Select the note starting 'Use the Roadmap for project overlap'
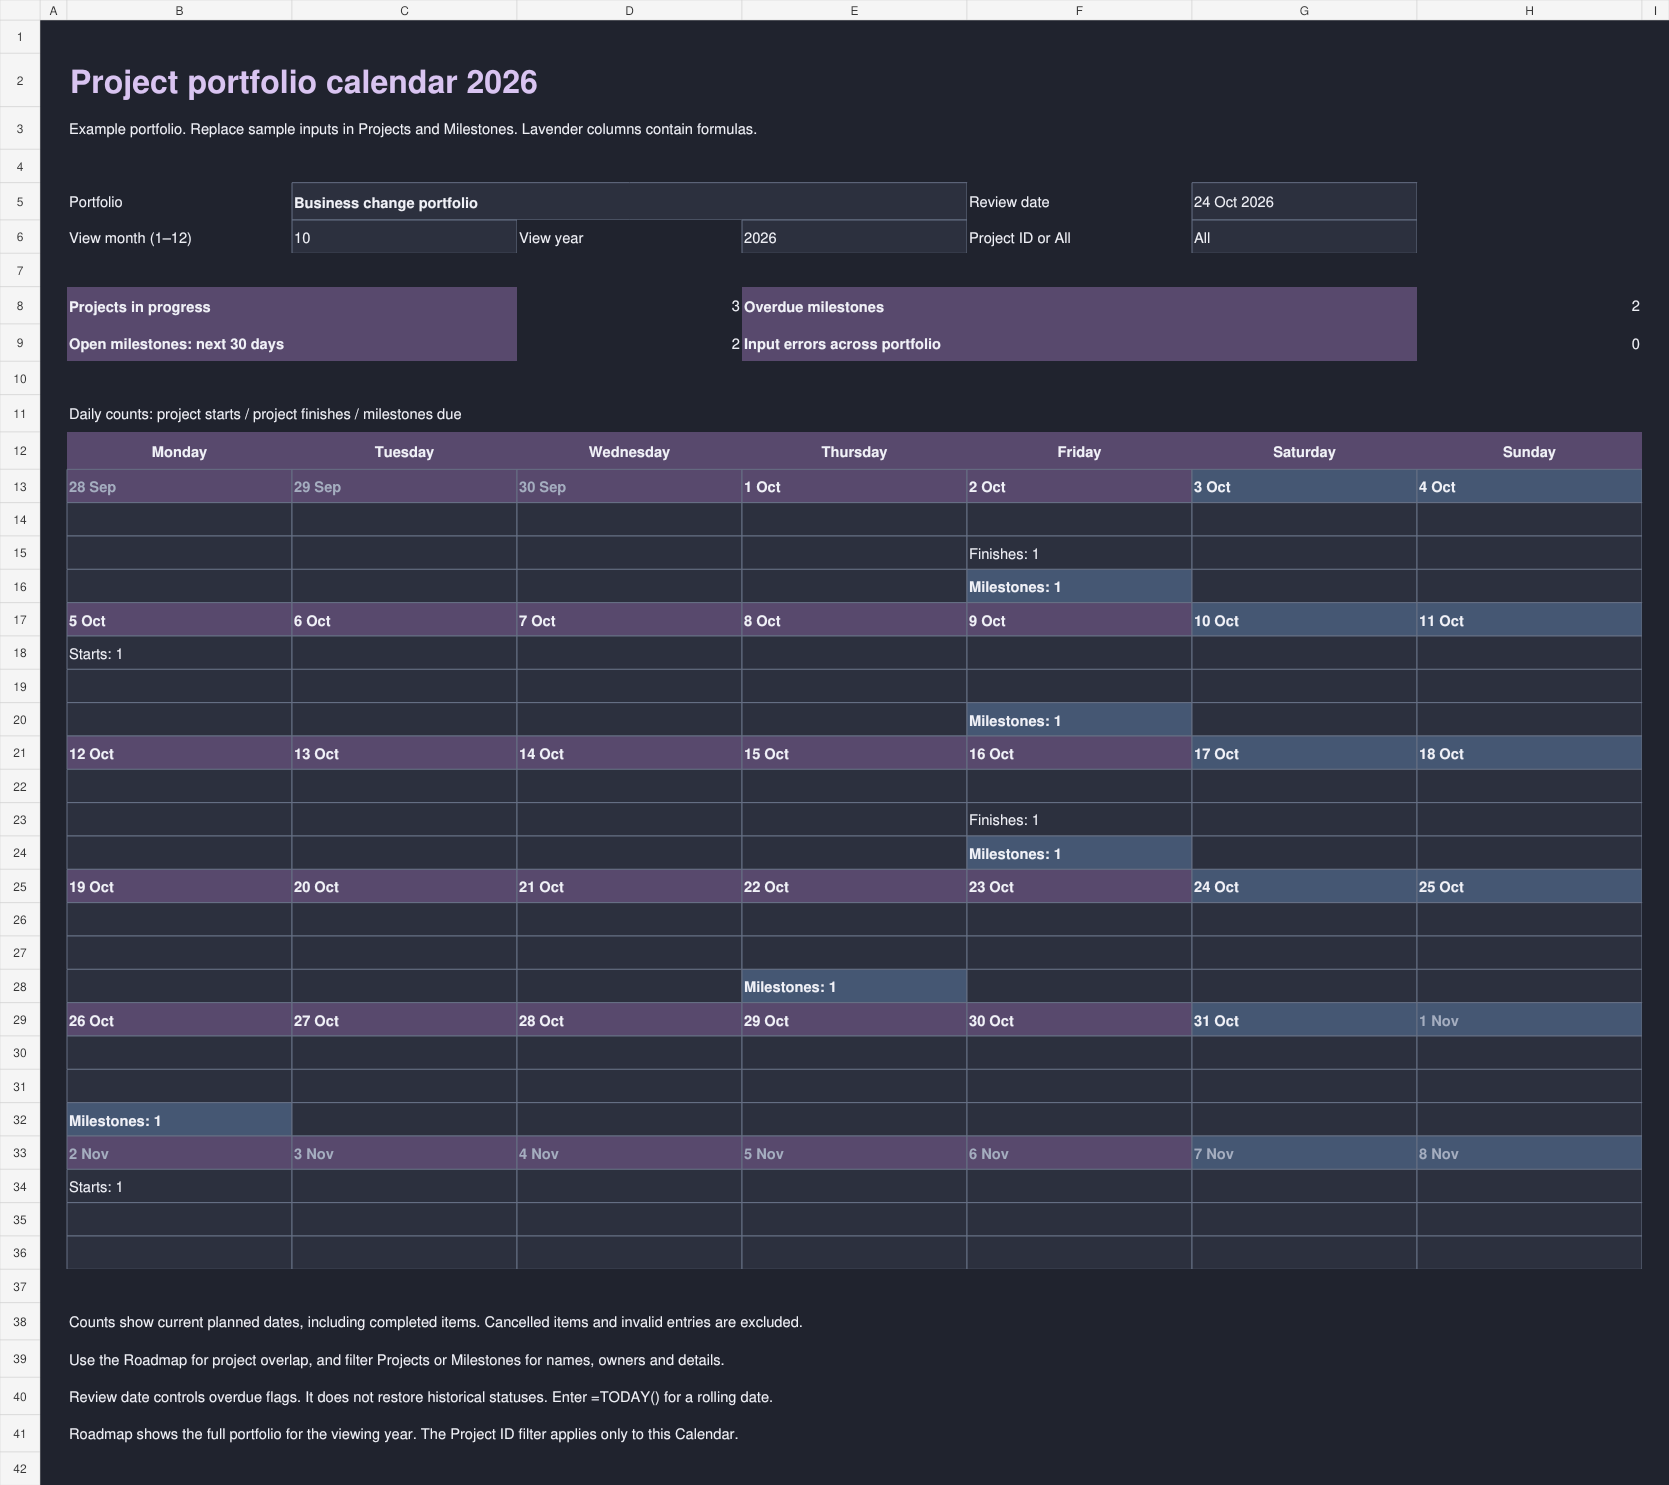 [x=396, y=1360]
